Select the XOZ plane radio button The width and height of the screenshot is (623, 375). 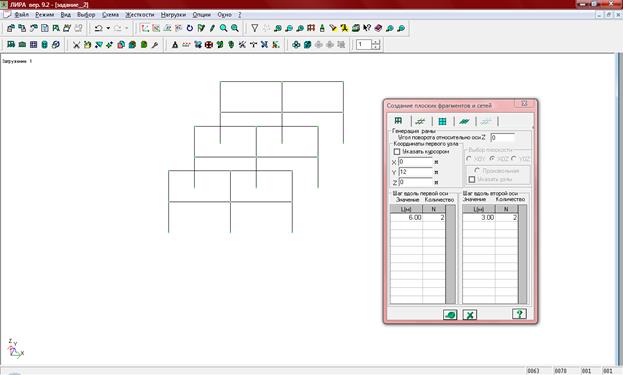coord(492,159)
